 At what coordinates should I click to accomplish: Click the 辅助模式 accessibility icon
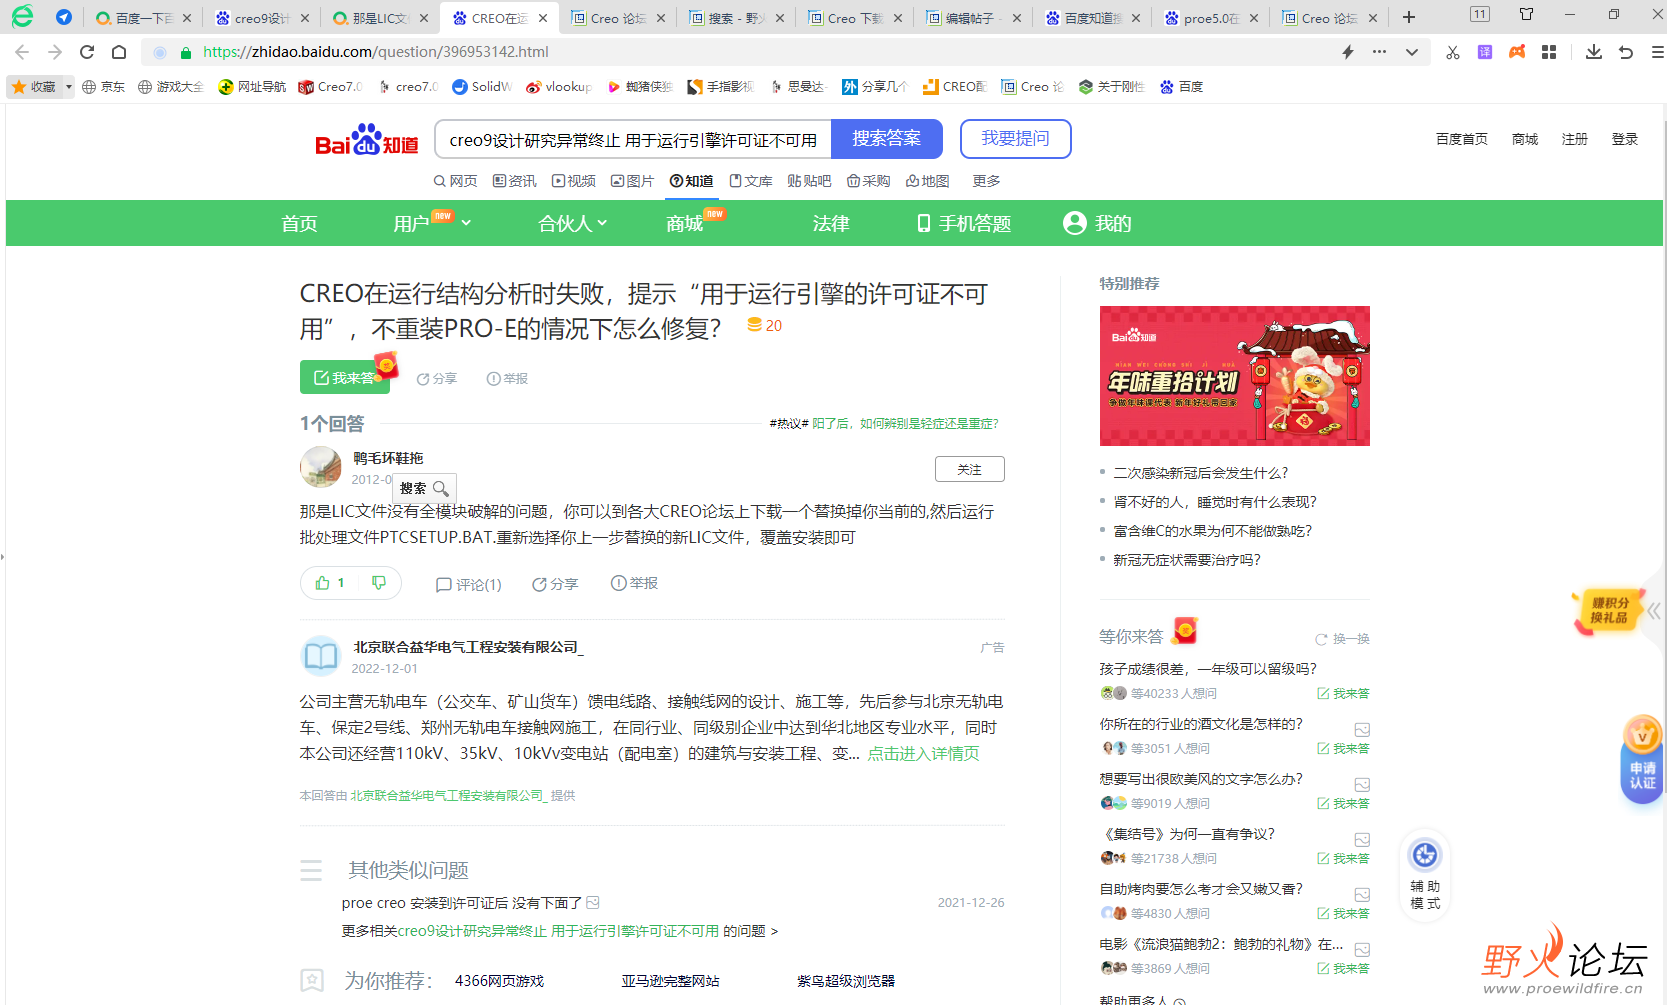[1425, 876]
